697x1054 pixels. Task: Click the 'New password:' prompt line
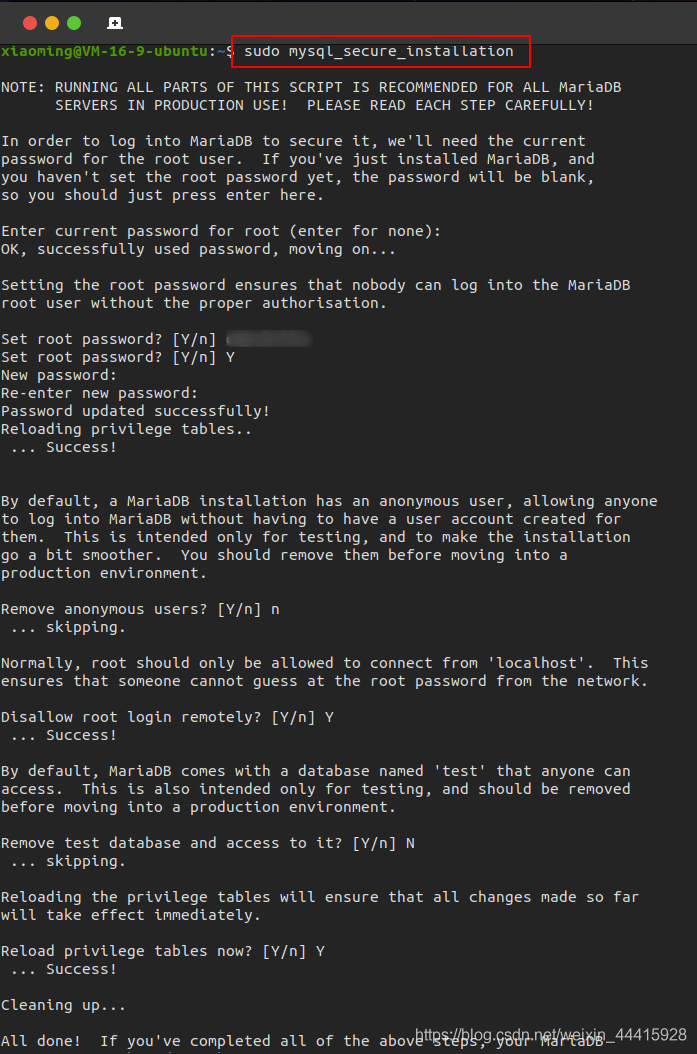59,375
